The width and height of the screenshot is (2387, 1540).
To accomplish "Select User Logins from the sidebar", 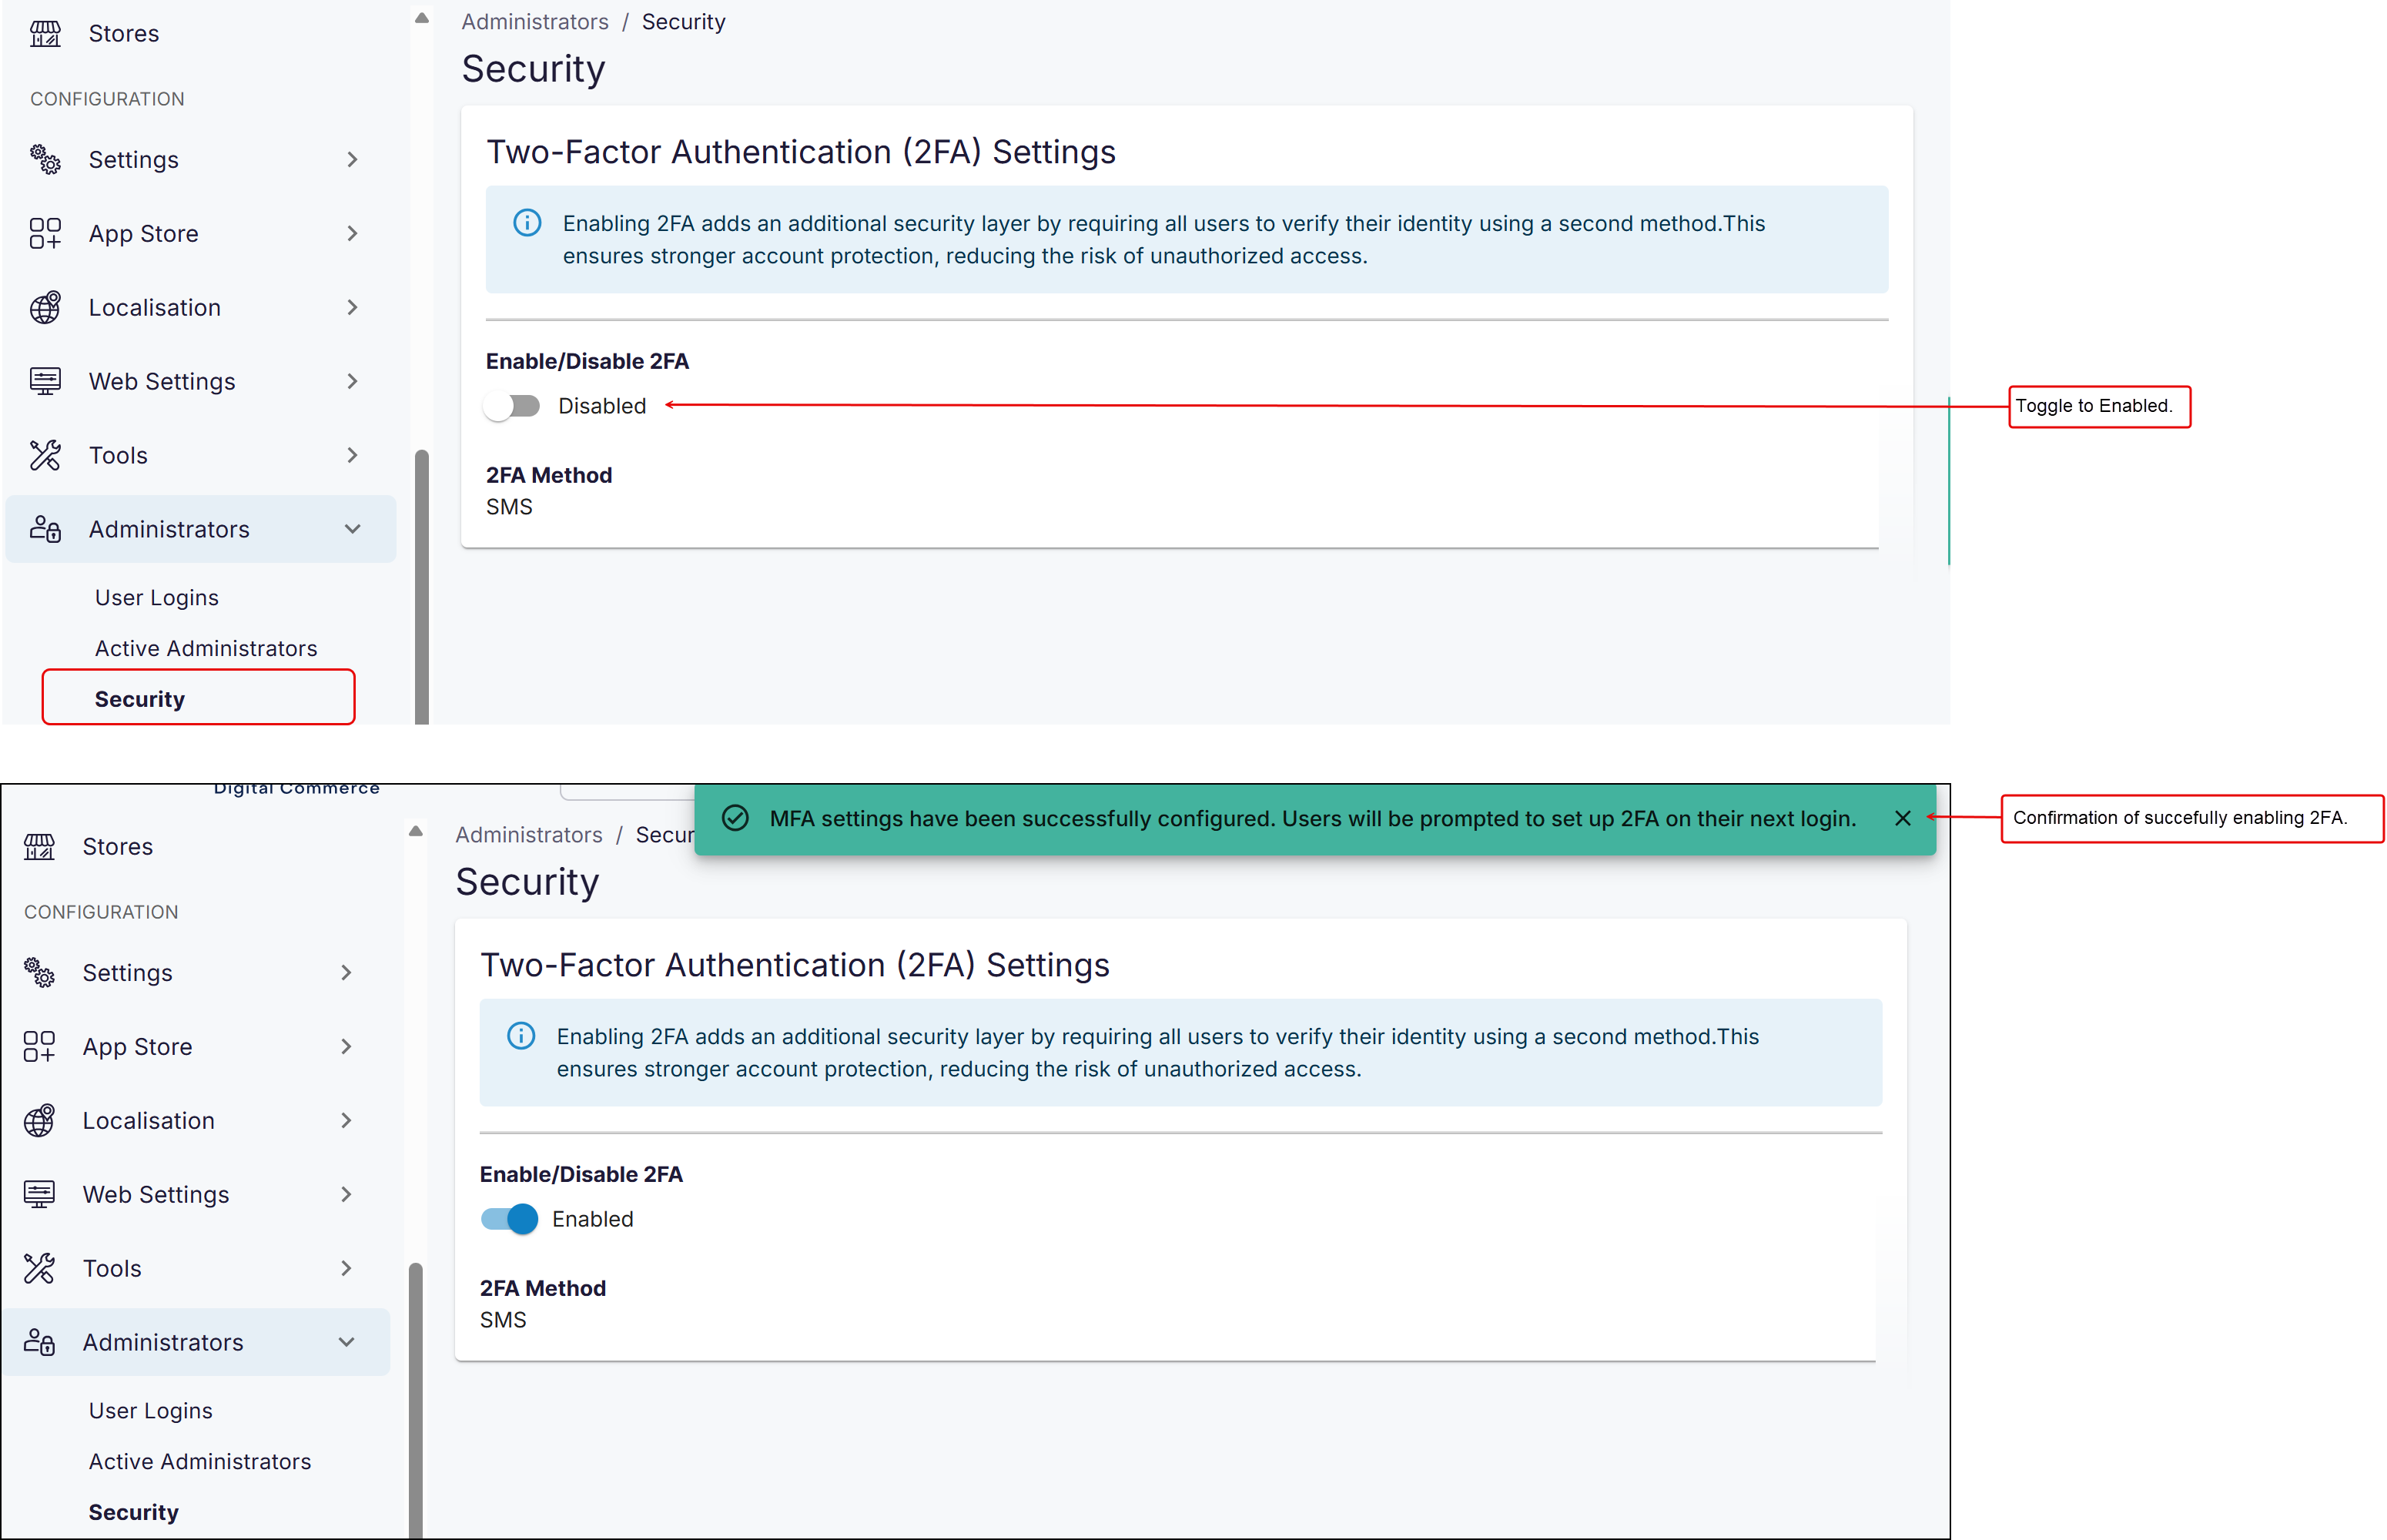I will click(156, 597).
